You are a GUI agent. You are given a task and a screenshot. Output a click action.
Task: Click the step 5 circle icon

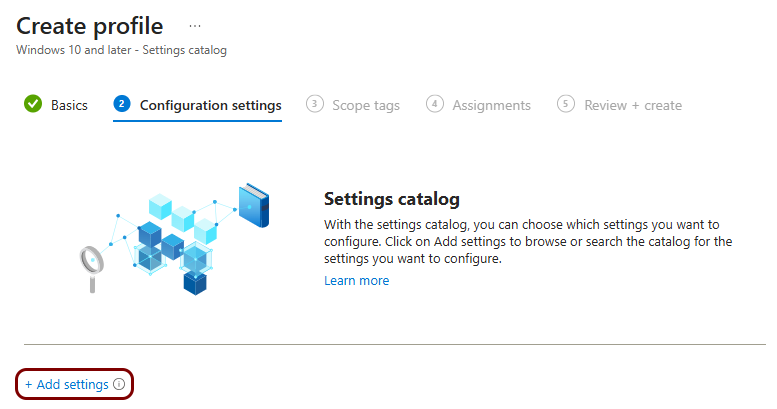566,104
